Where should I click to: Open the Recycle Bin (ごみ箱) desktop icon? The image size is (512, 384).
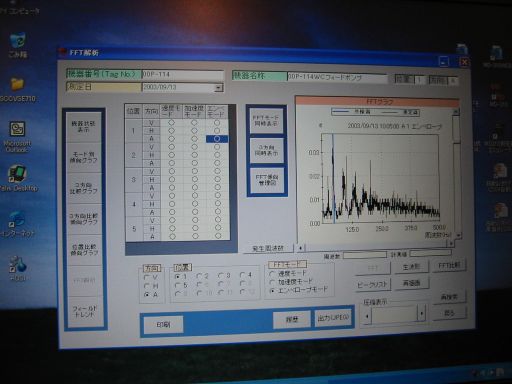pos(18,45)
